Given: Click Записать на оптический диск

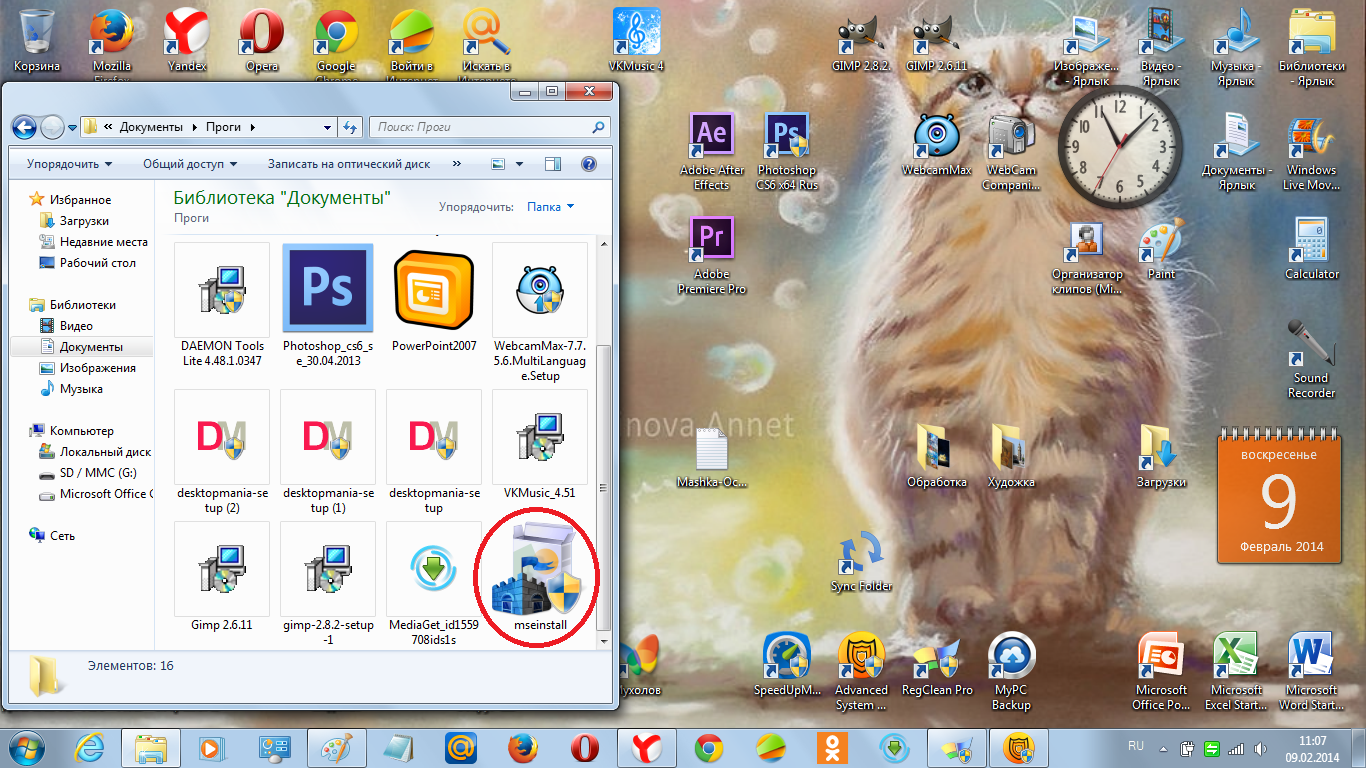Looking at the screenshot, I should coord(349,164).
